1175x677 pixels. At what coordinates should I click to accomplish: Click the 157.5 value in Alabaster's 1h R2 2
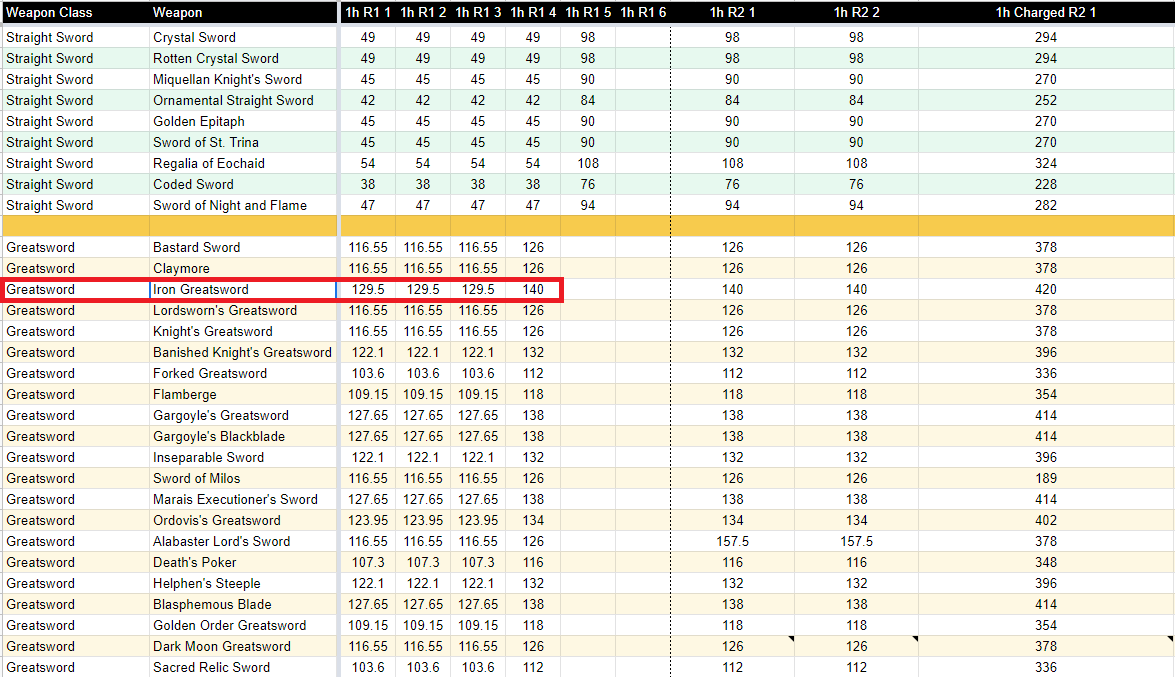tap(857, 541)
